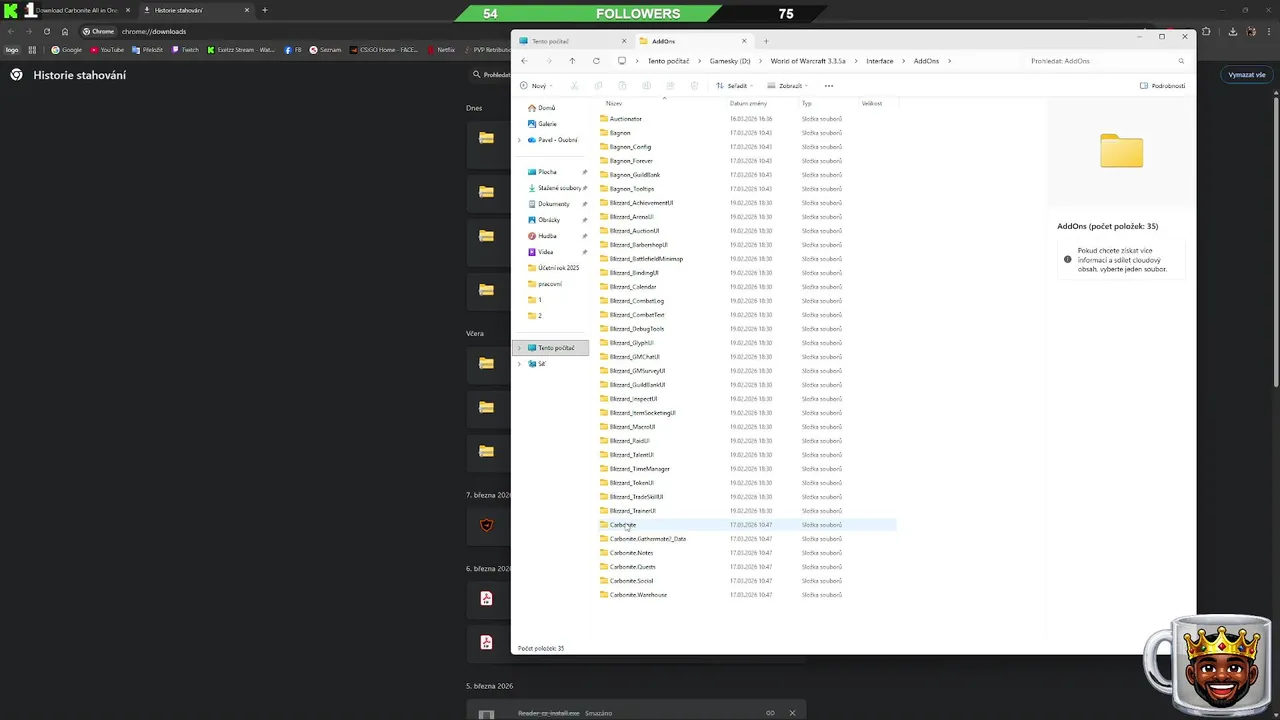Add a new Explorer tab with plus button
Screen dimensions: 1280x720
[766, 41]
